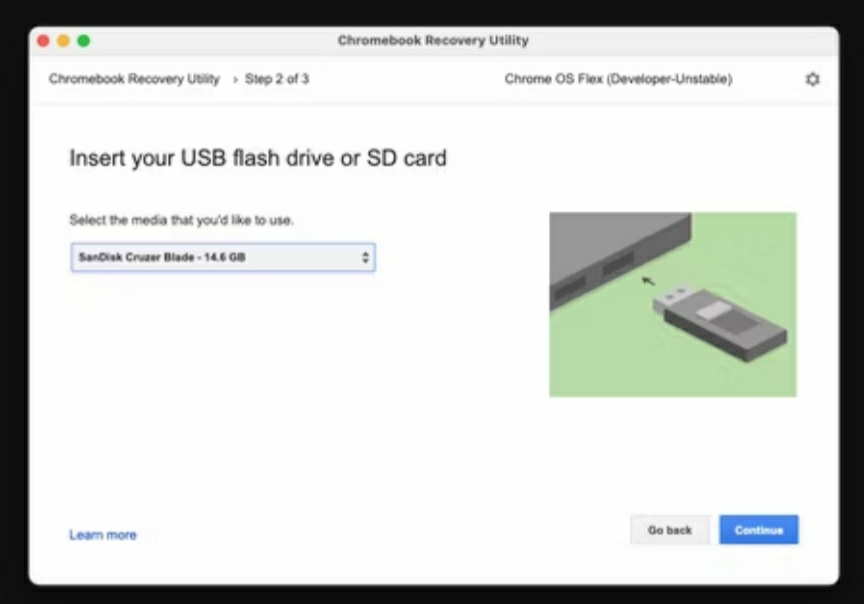Close the Chromebook Recovery Utility window
Image resolution: width=864 pixels, height=604 pixels.
[44, 41]
